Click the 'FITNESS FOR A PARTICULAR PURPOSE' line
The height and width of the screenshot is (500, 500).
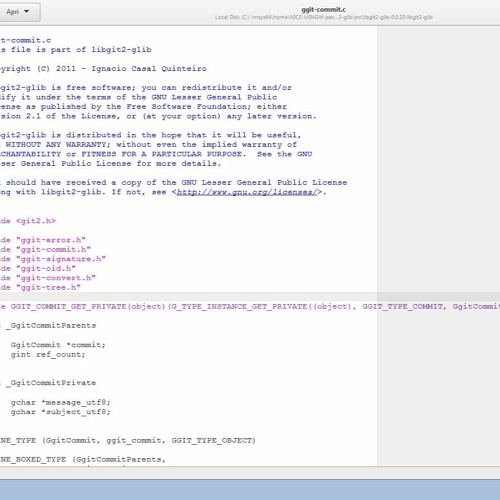point(156,154)
